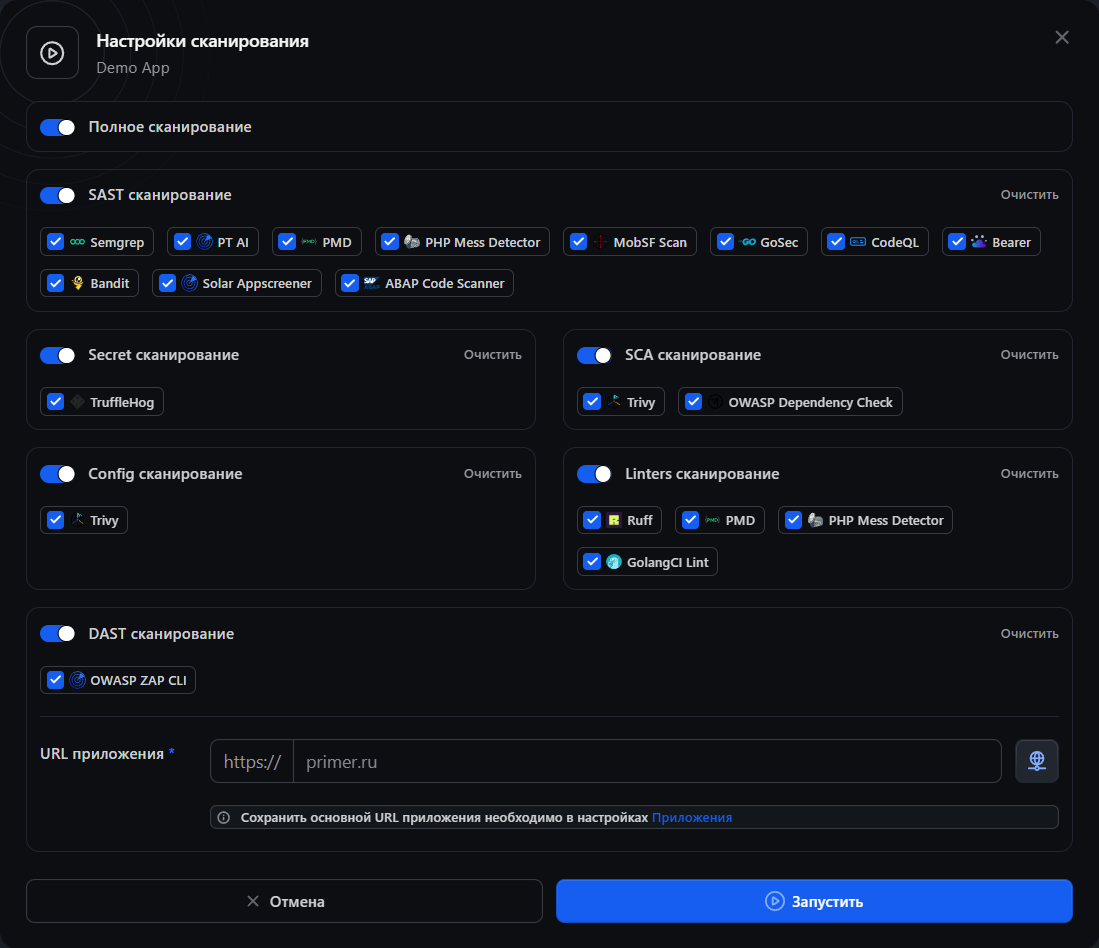The image size is (1099, 948).
Task: Focus the primer.ru URL input field
Action: coord(647,762)
